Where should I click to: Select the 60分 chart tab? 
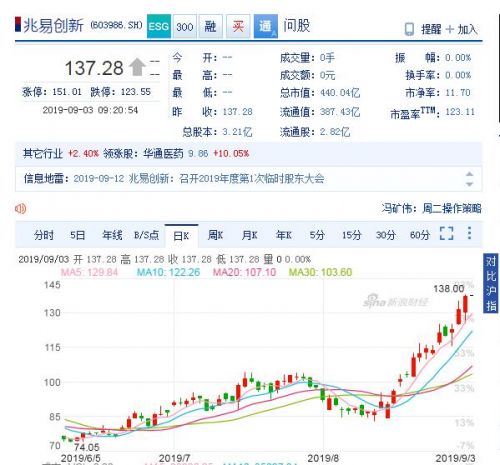(x=420, y=235)
